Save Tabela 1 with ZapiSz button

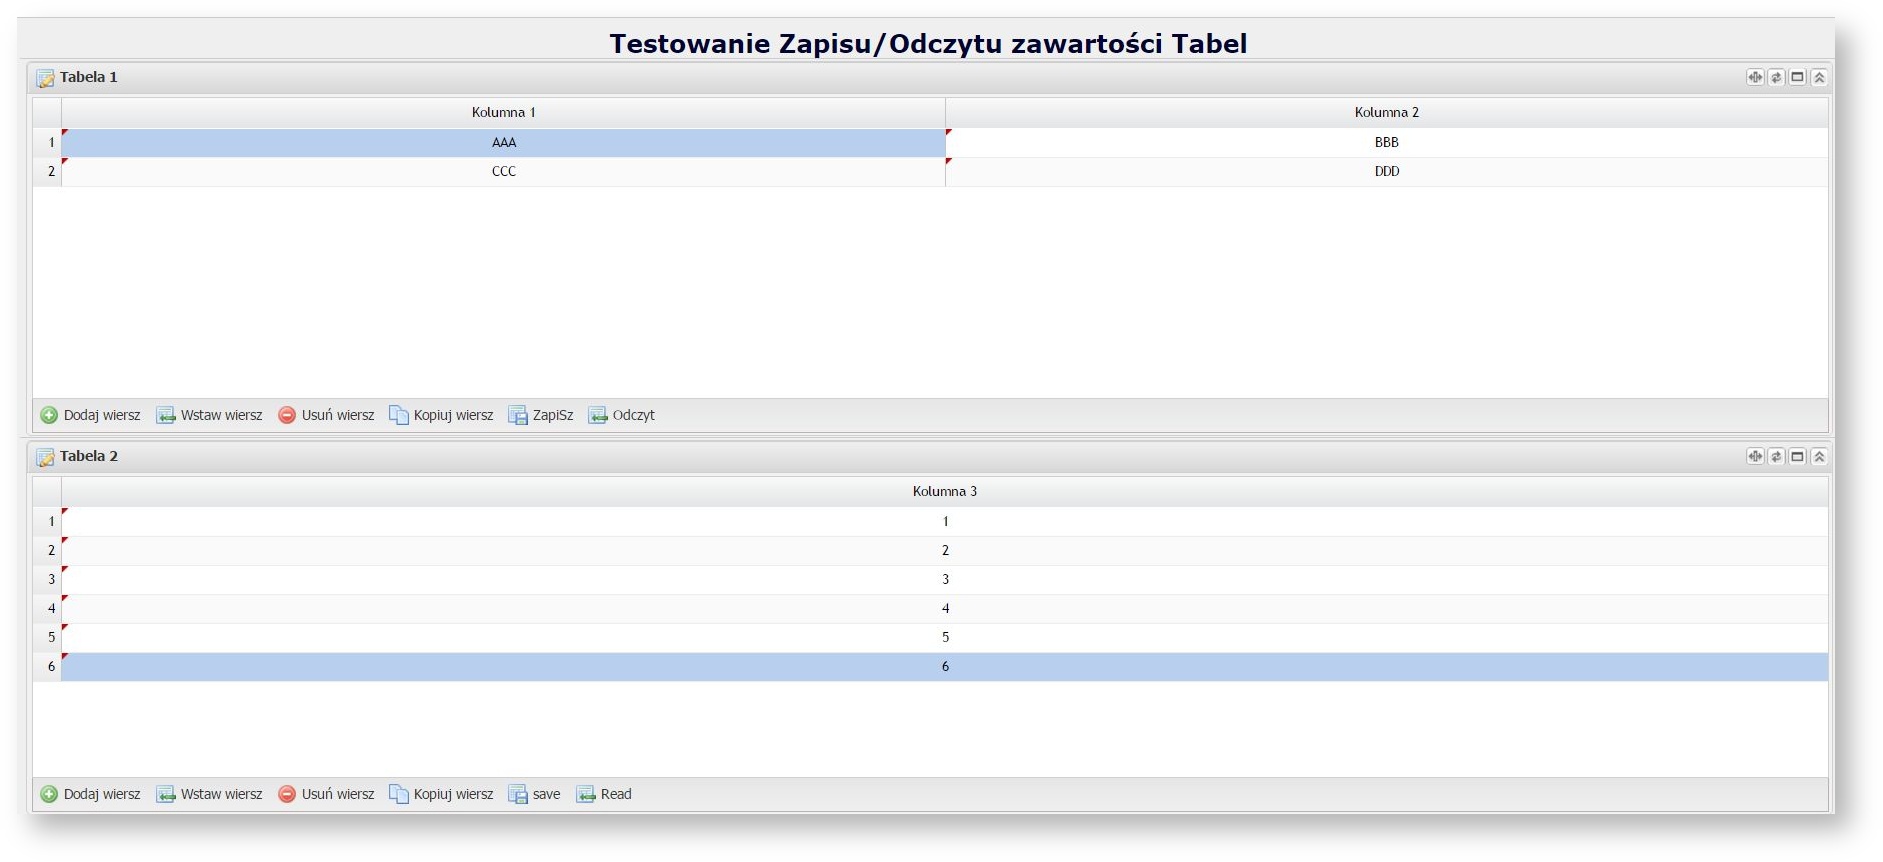(541, 415)
